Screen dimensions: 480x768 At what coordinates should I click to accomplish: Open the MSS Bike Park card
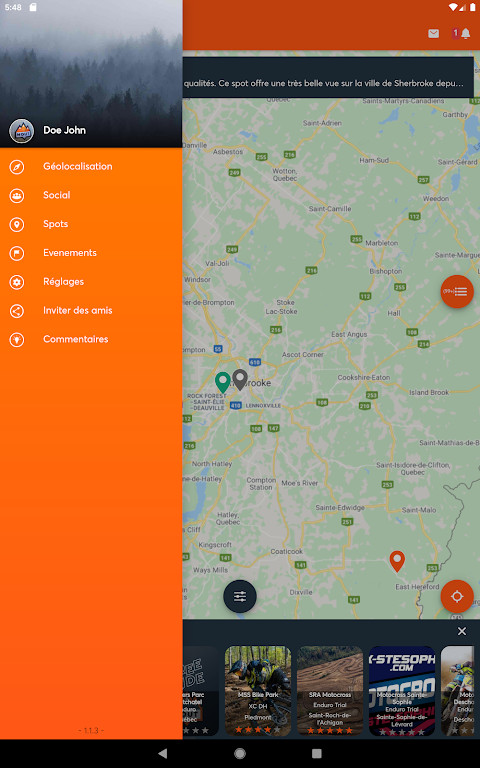pos(258,691)
